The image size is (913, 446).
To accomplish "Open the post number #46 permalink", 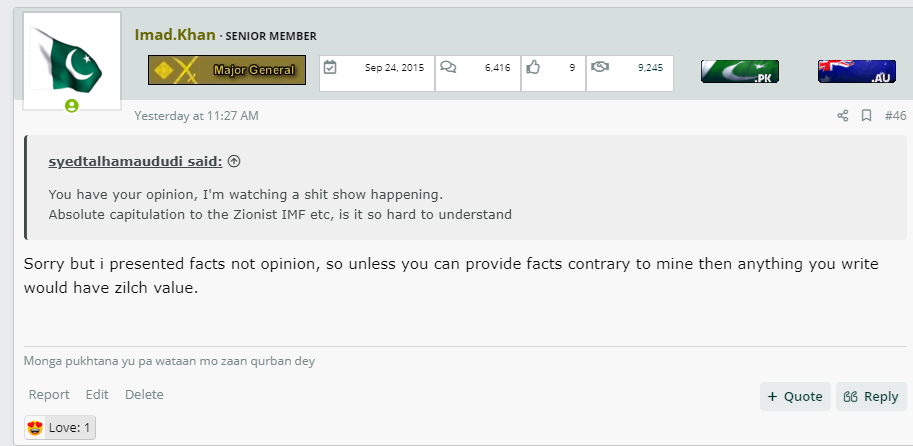I will [896, 116].
